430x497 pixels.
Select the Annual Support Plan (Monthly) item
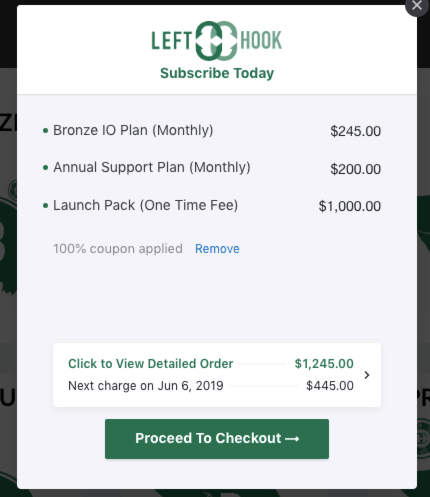[152, 167]
